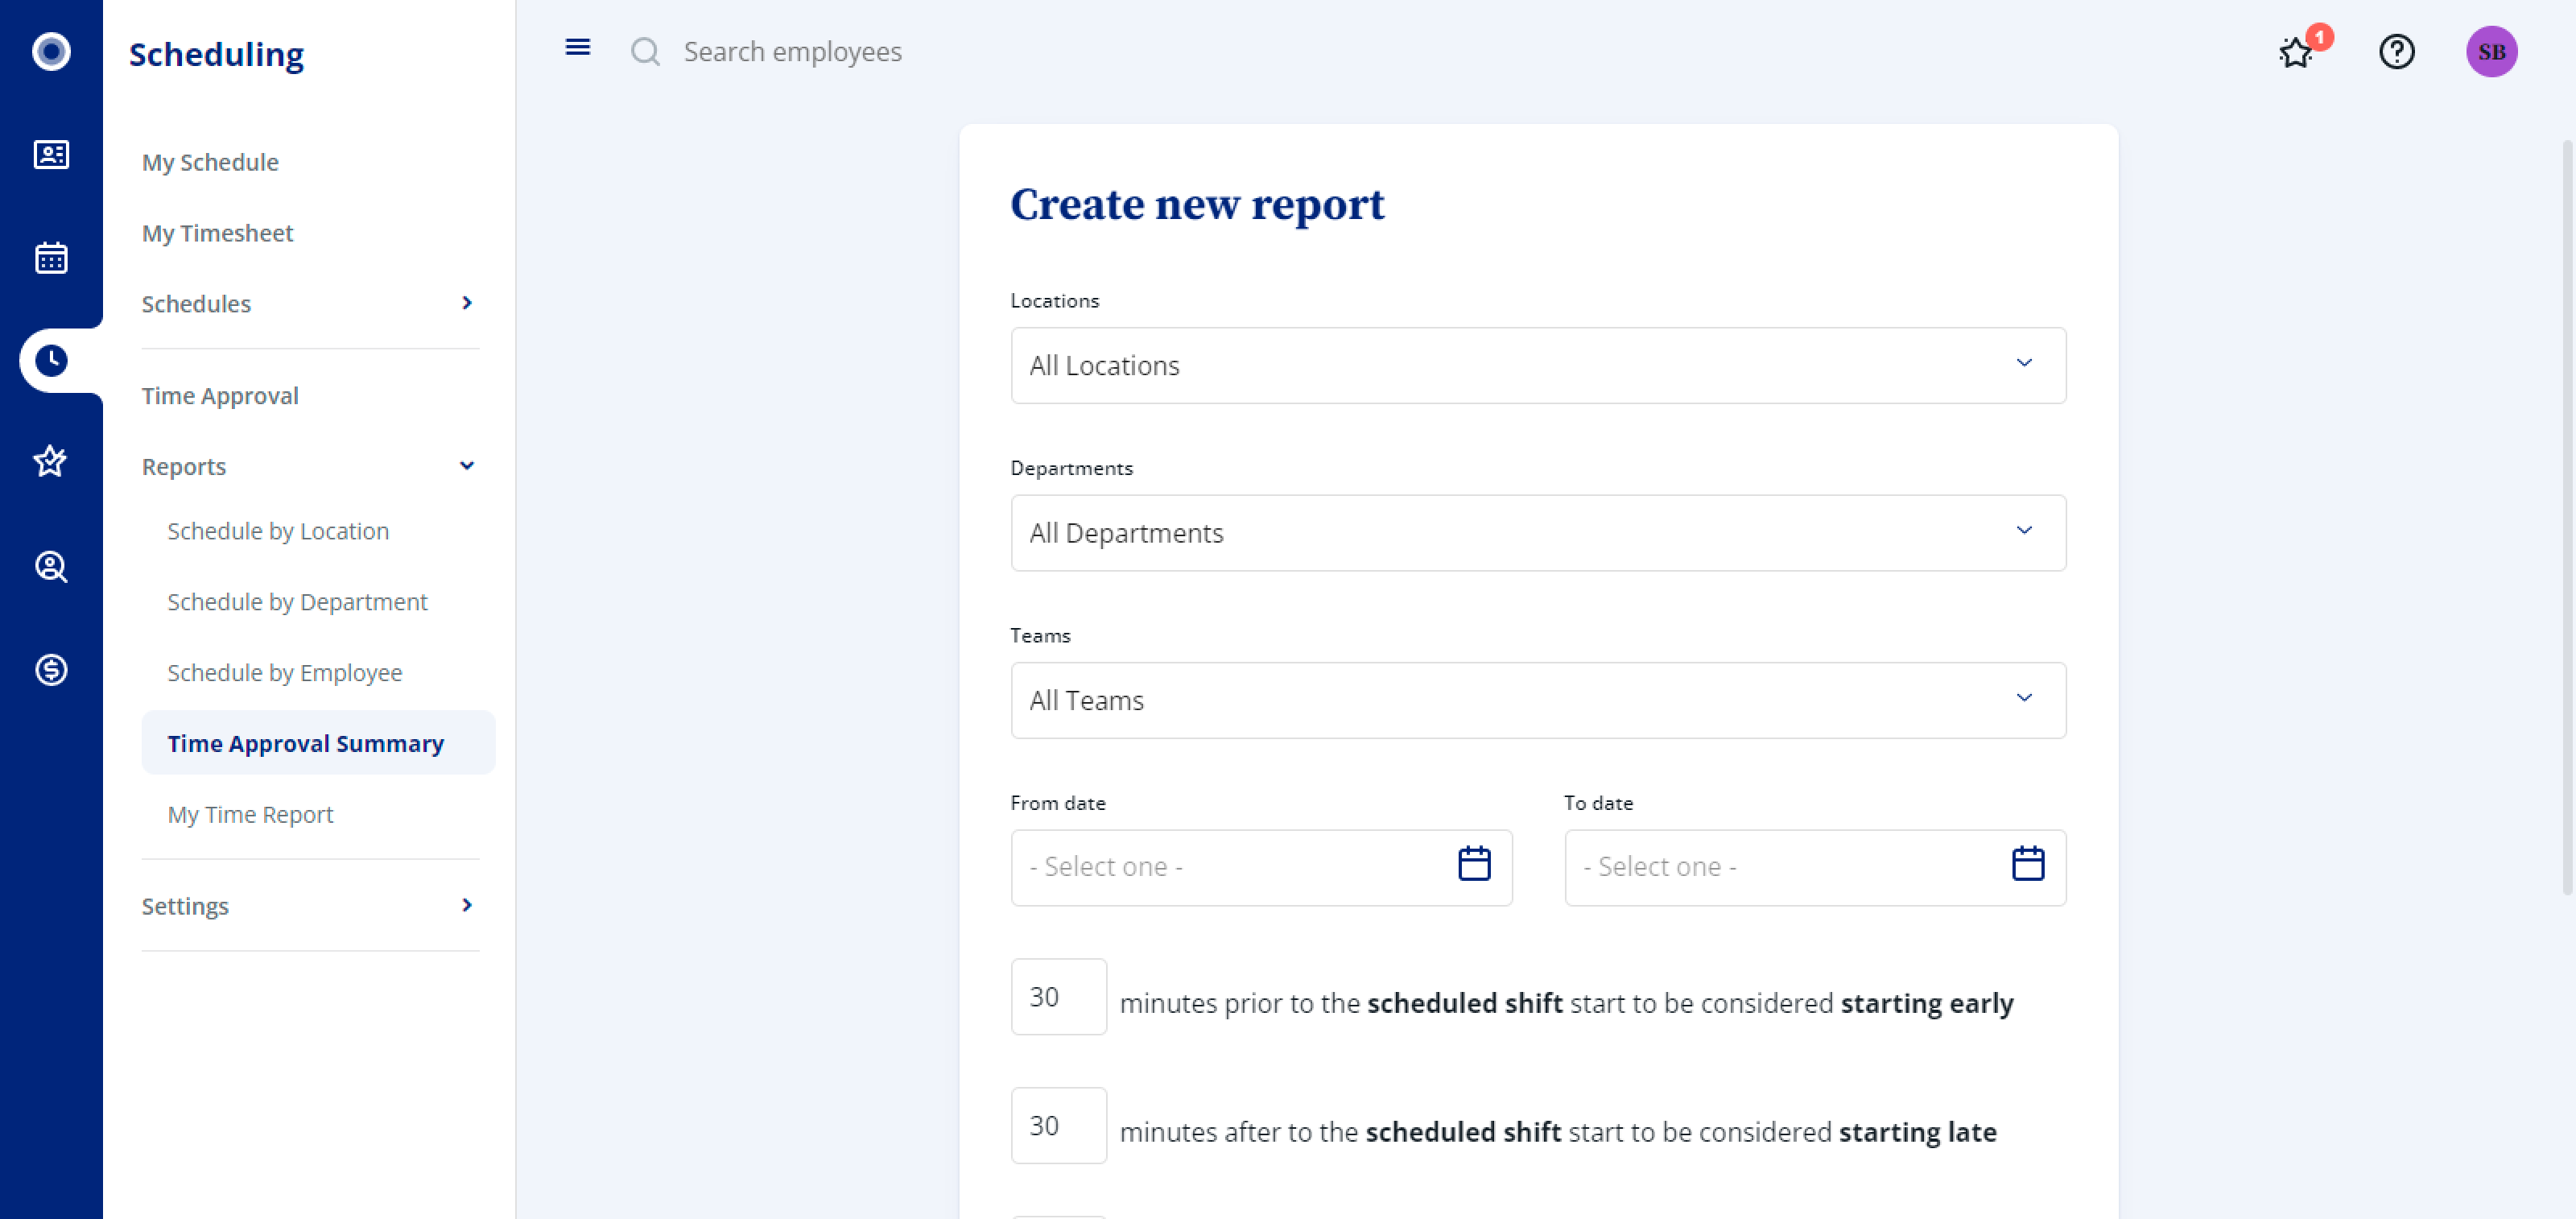Expand the Settings submenu chevron
This screenshot has width=2576, height=1219.
tap(466, 905)
